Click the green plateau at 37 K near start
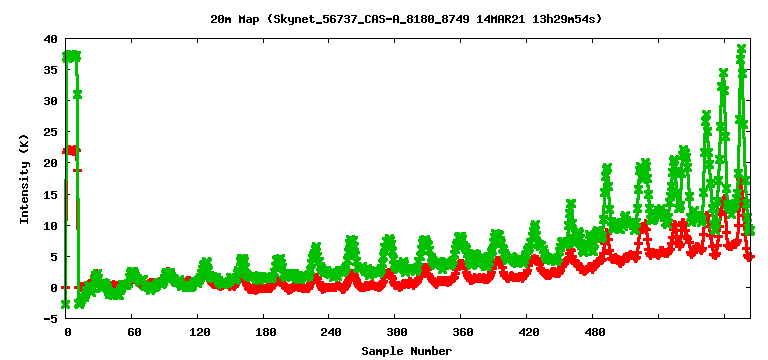The image size is (768, 360). tap(72, 56)
